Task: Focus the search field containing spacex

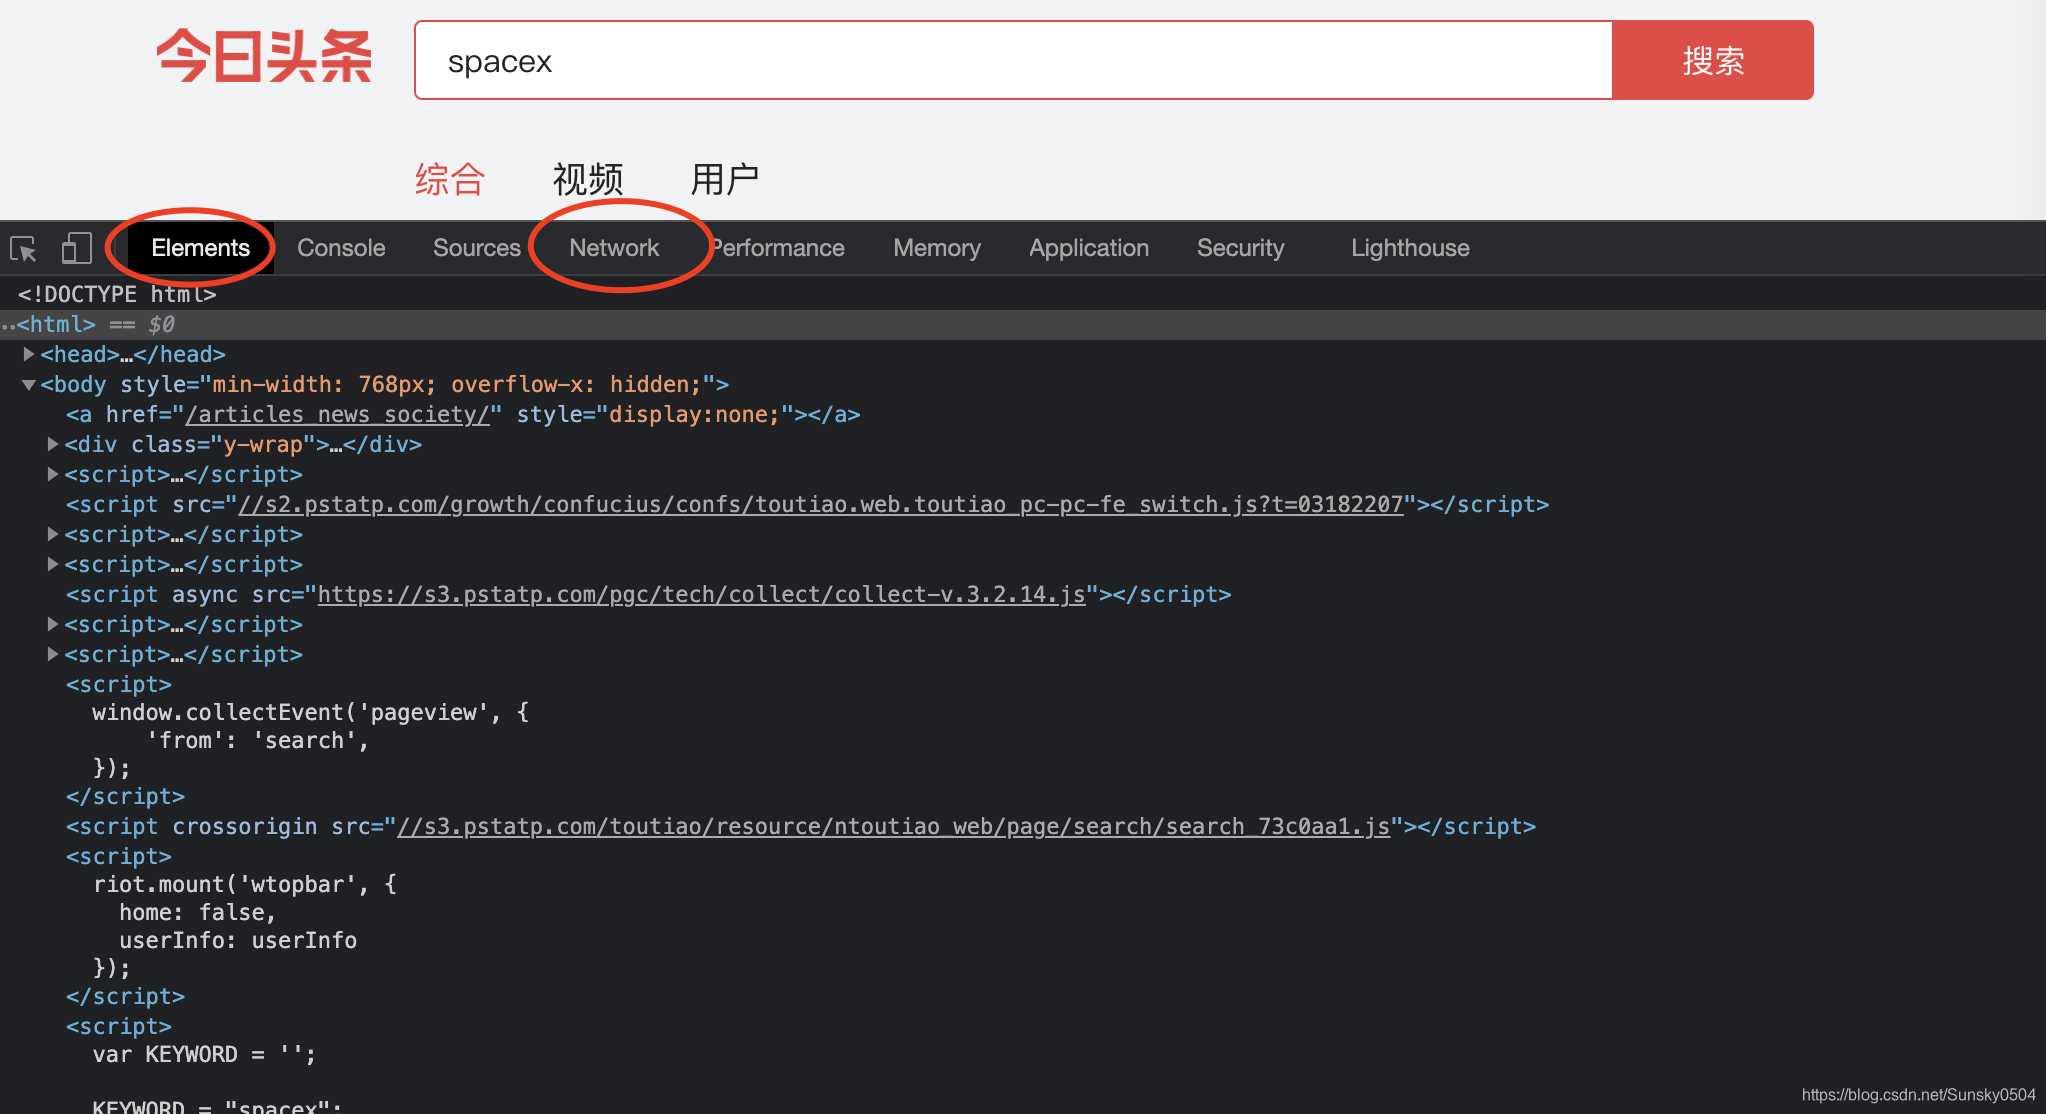Action: pyautogui.click(x=1013, y=60)
